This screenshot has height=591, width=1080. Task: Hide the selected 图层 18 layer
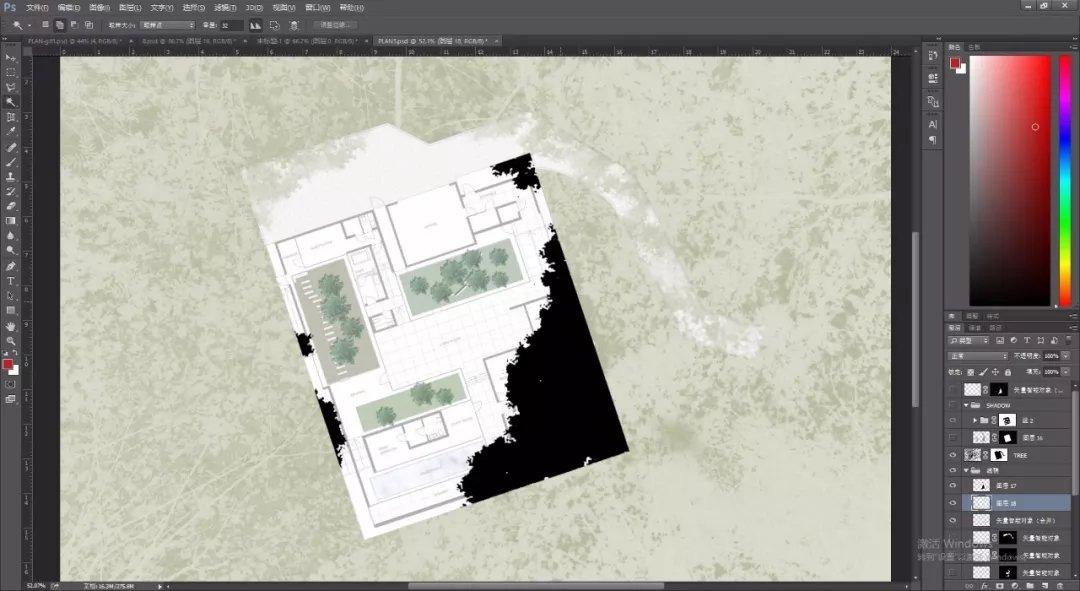coord(953,504)
